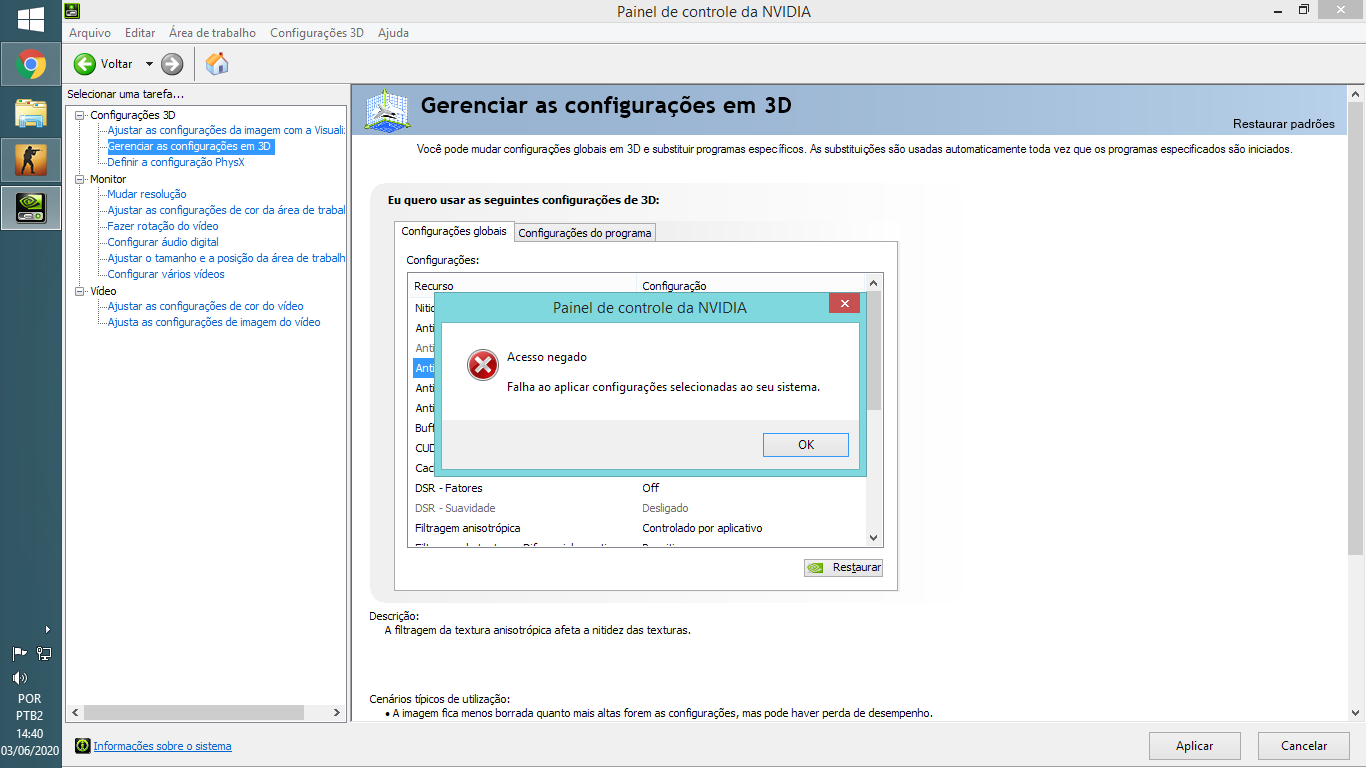Viewport: 1366px width, 768px height.
Task: Open Windows Start button
Action: [31, 19]
